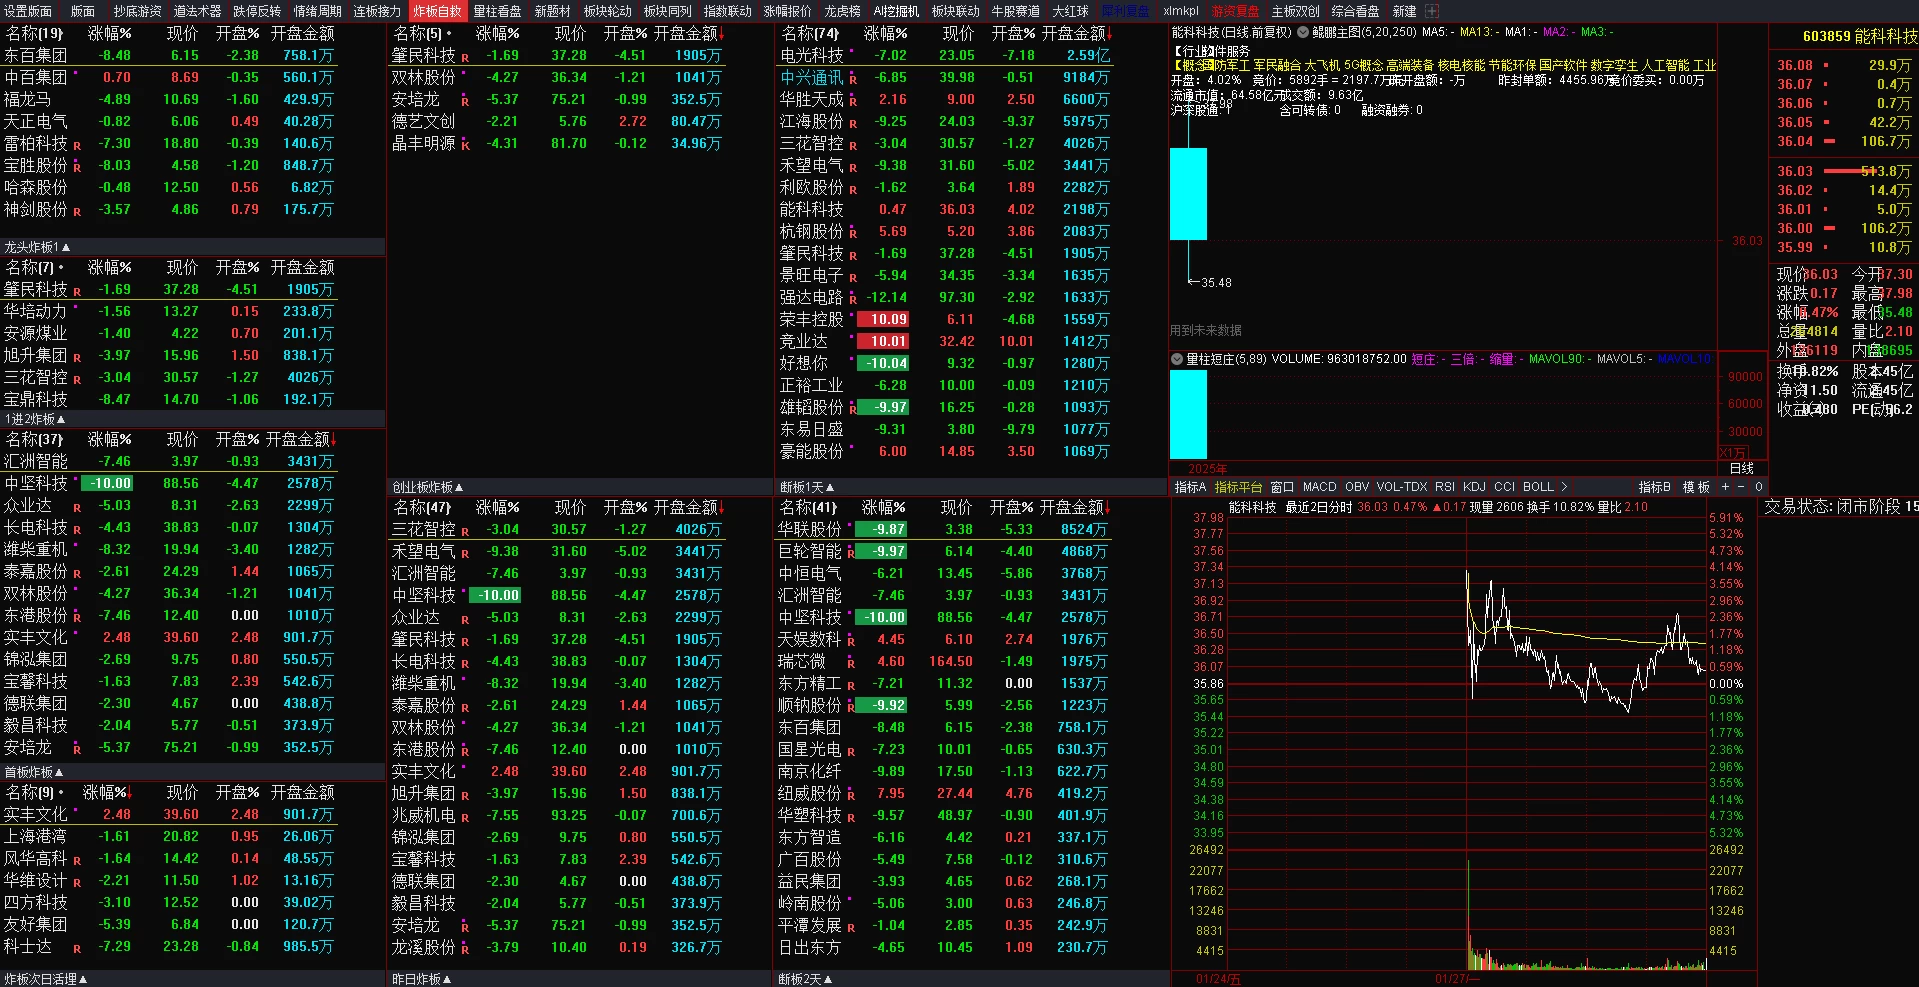Screen dimensions: 1919x987
Task: Collapse the 龙头炸板1 panel triangle
Action: click(66, 247)
